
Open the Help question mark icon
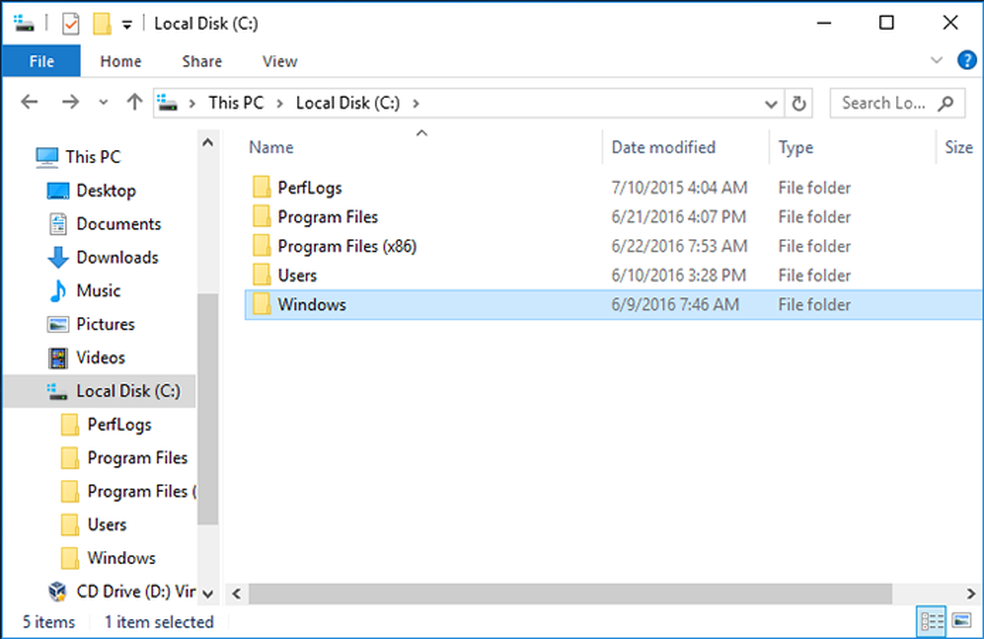(967, 61)
